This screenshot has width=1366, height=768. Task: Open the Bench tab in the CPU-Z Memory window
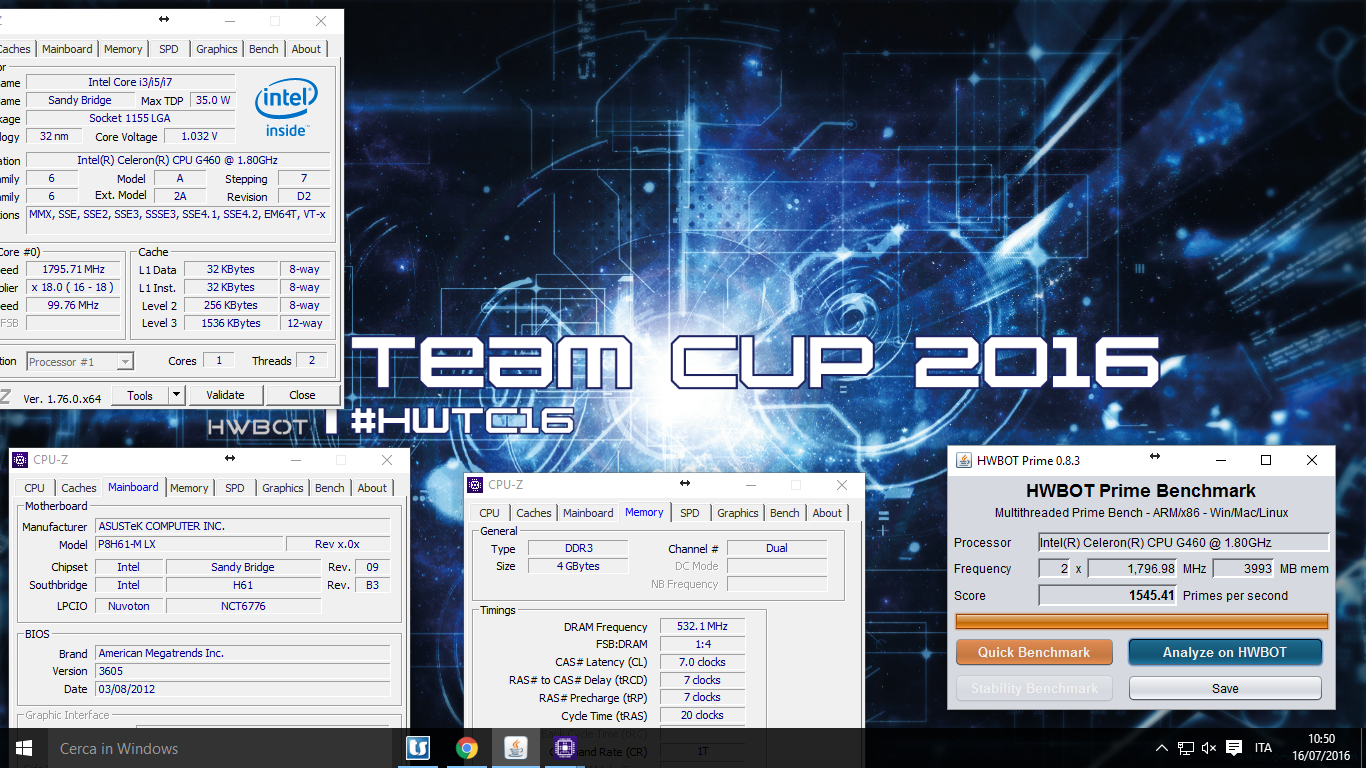pyautogui.click(x=785, y=513)
